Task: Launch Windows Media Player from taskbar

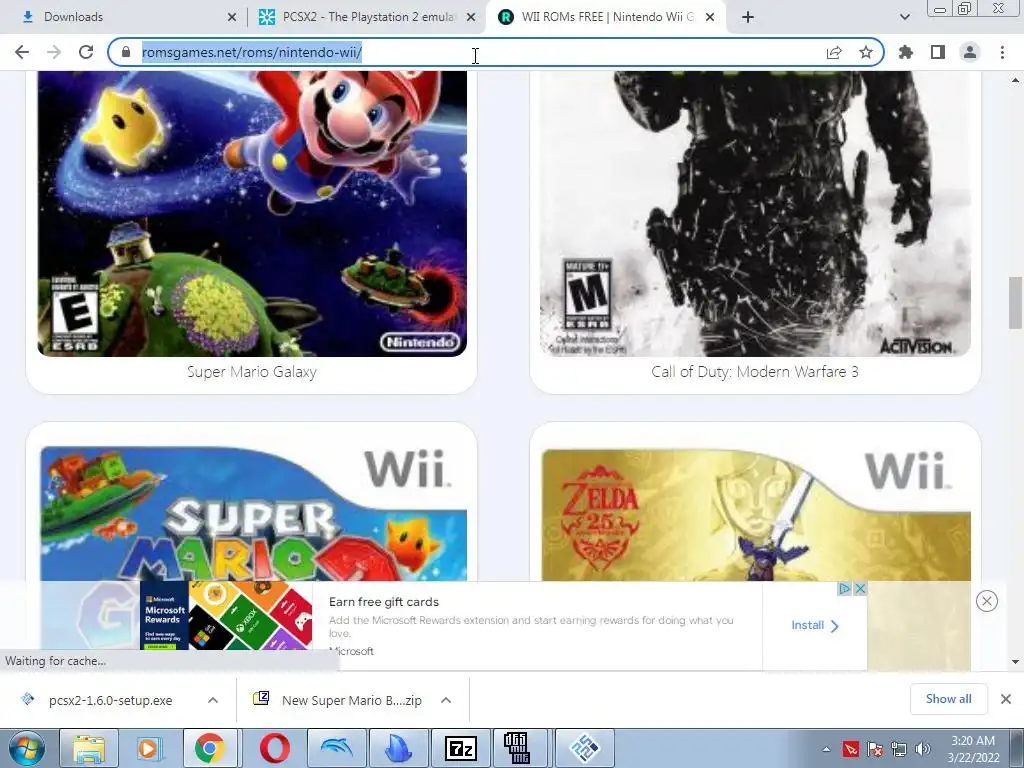Action: click(x=149, y=748)
